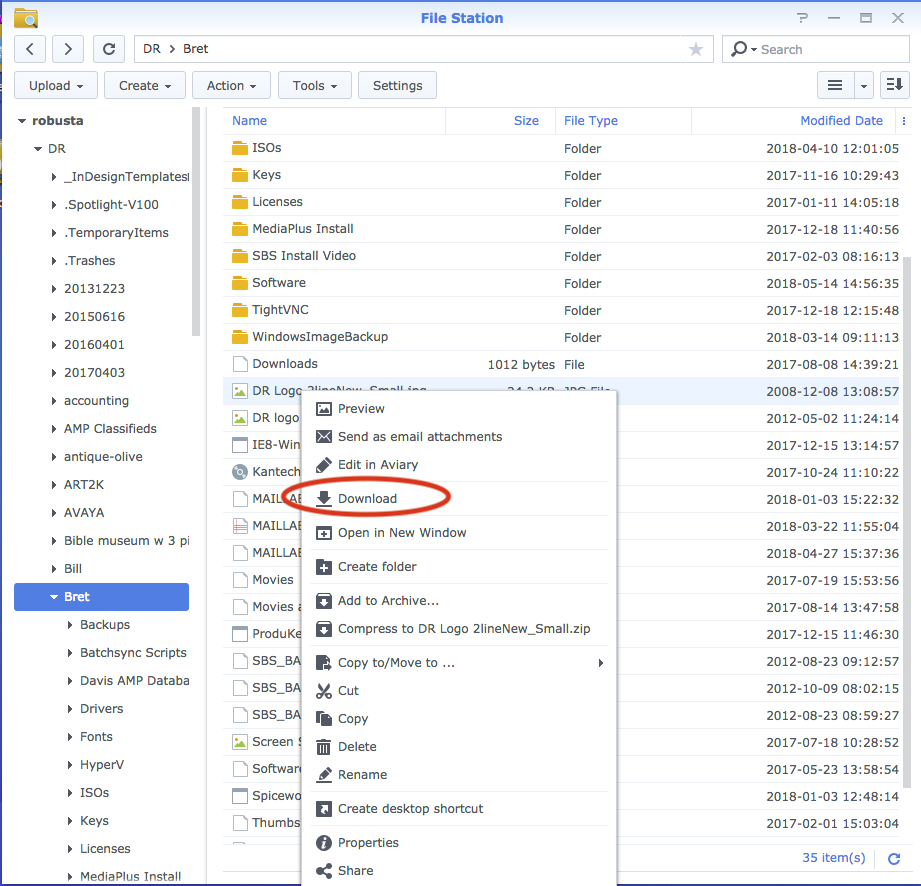Image resolution: width=921 pixels, height=886 pixels.
Task: Select the Fonts folder in the sidebar
Action: pyautogui.click(x=96, y=736)
